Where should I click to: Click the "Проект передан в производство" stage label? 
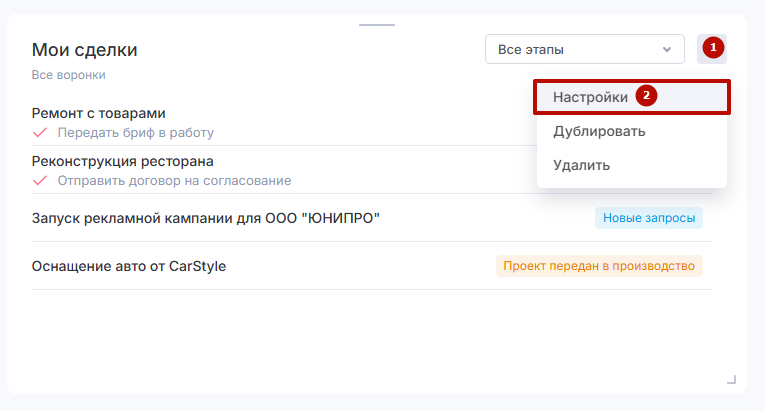[599, 266]
